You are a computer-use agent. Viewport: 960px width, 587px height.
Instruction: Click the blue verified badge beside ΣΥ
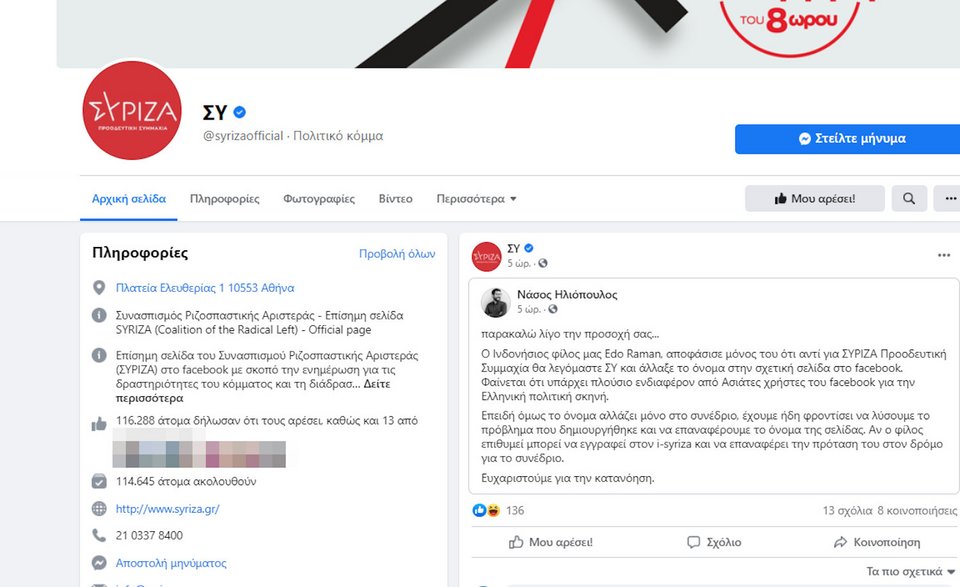240,112
